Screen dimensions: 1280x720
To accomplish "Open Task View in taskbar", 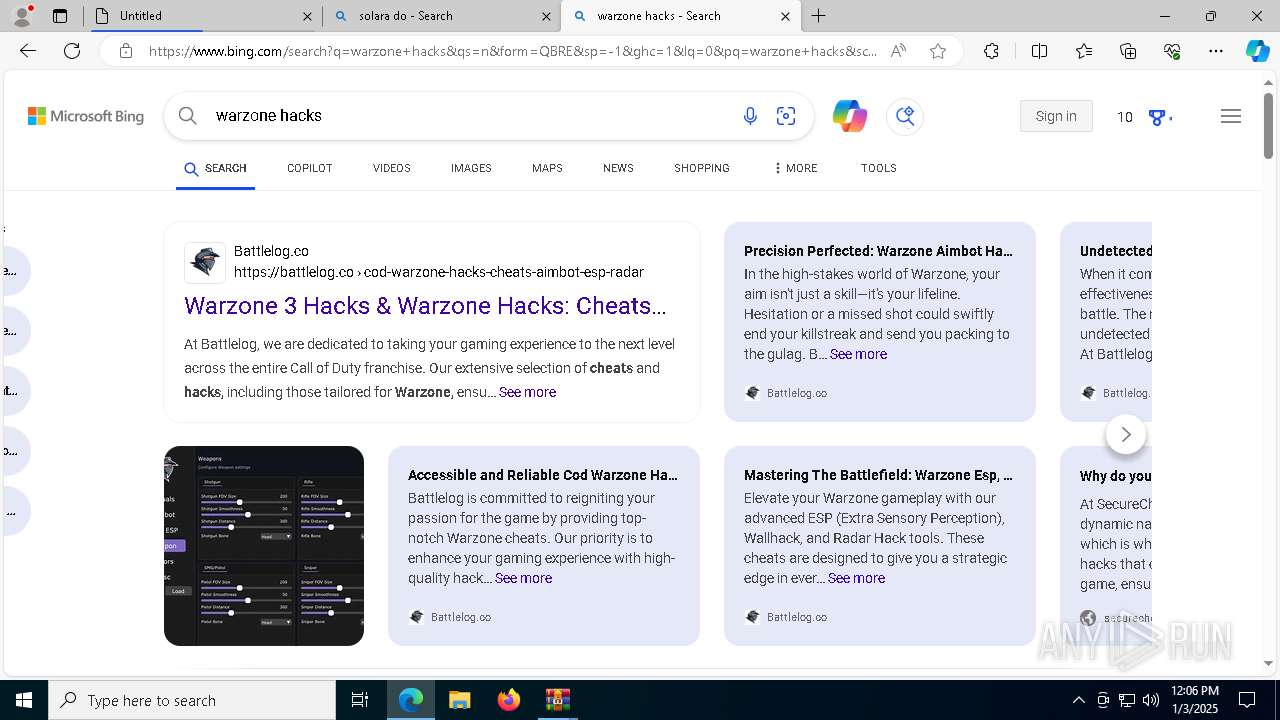I will click(x=360, y=700).
